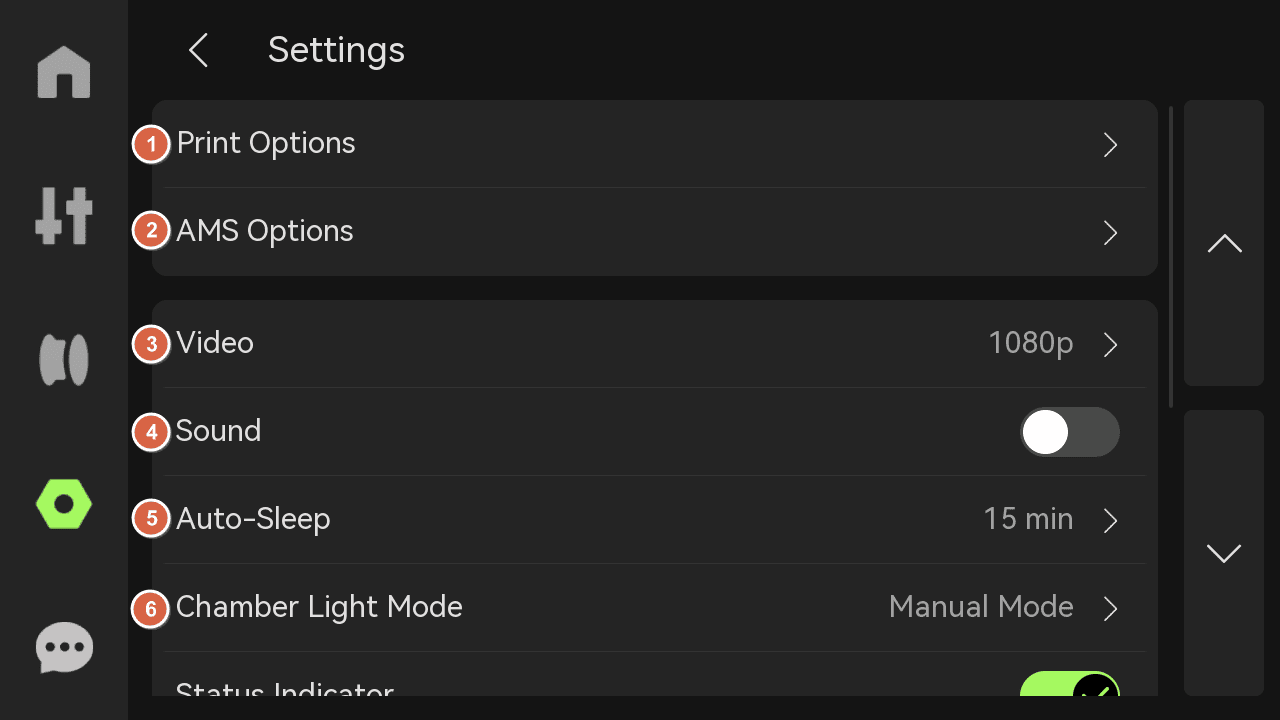Expand Print Options with its chevron

tap(1110, 145)
